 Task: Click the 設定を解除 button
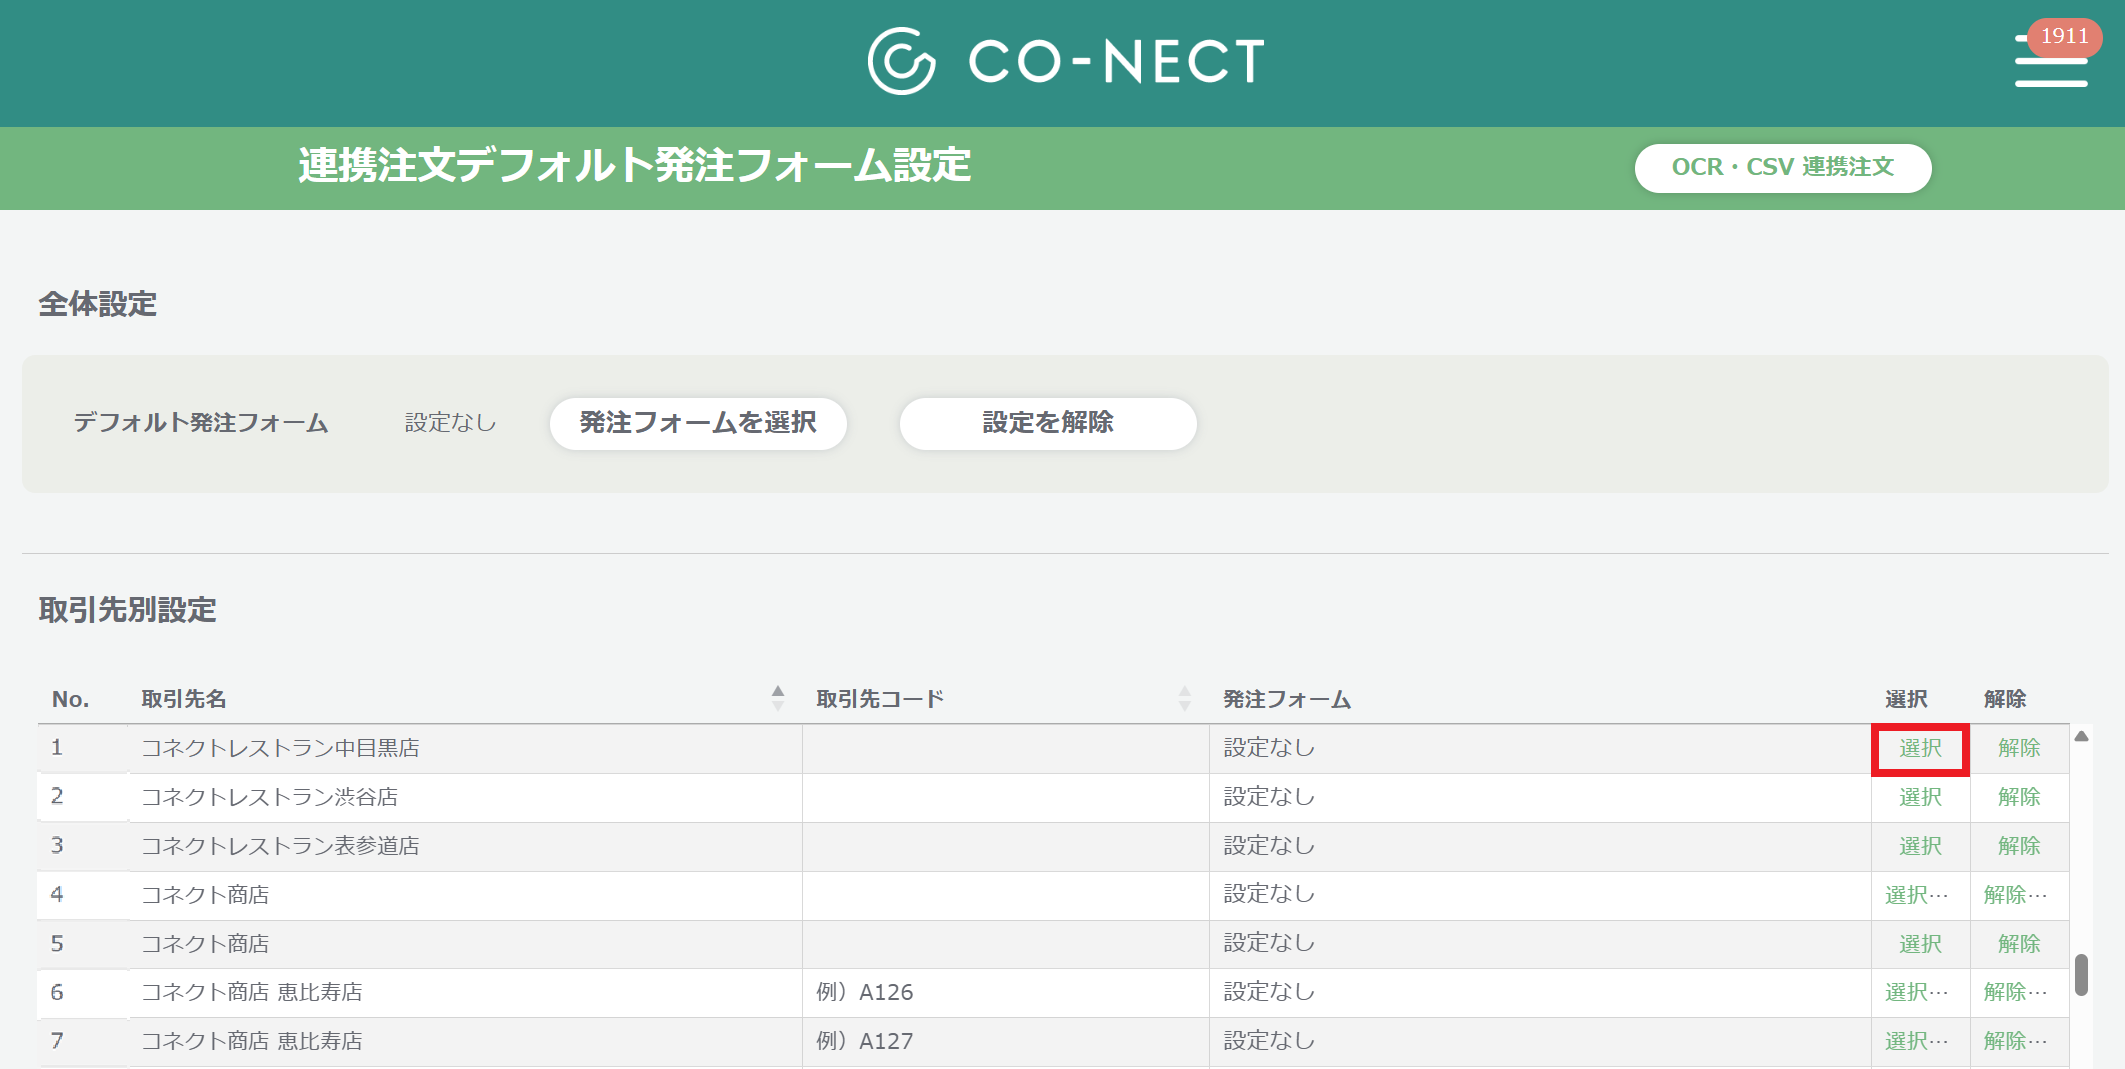pyautogui.click(x=1048, y=423)
